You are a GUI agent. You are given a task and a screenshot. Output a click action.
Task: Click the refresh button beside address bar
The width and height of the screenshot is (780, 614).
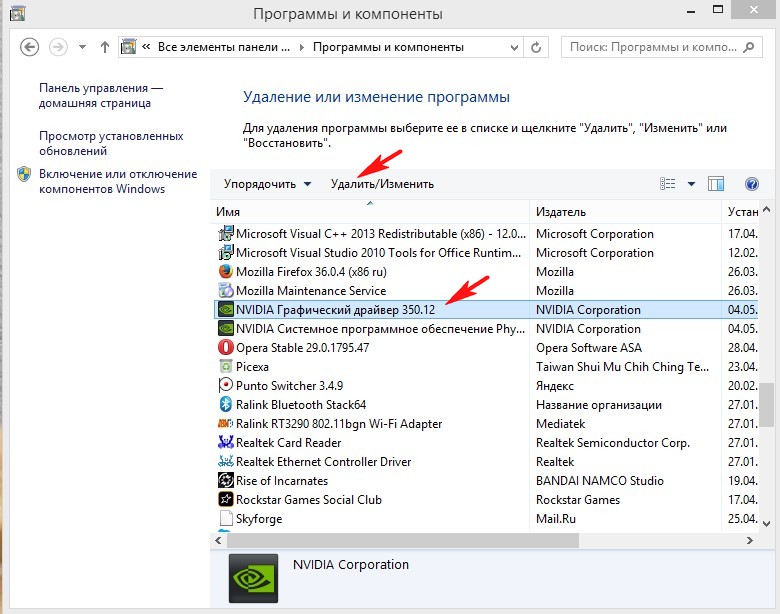(x=537, y=47)
